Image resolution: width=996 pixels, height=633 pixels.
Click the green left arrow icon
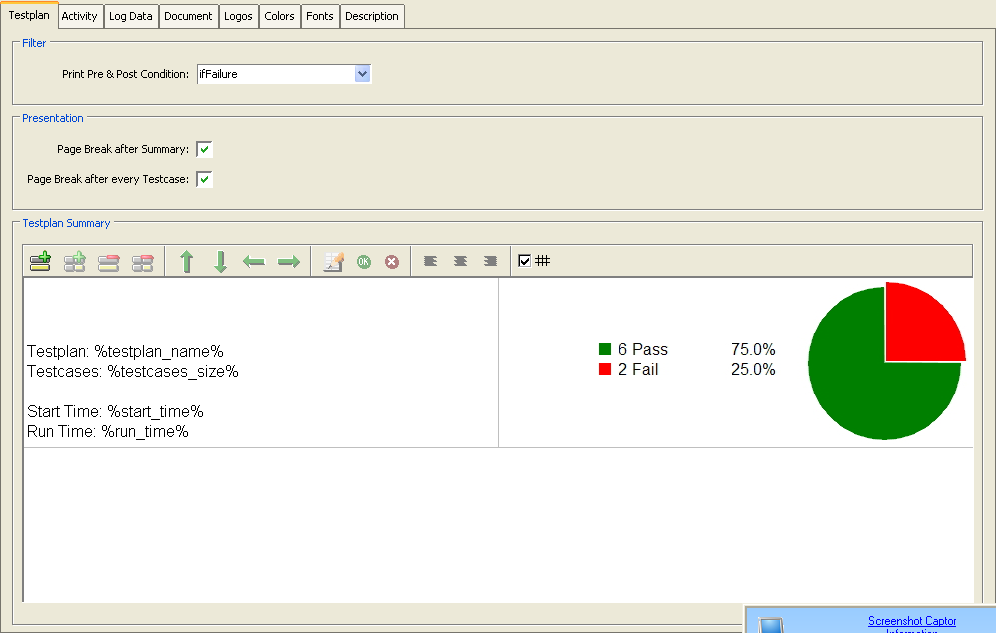click(254, 262)
